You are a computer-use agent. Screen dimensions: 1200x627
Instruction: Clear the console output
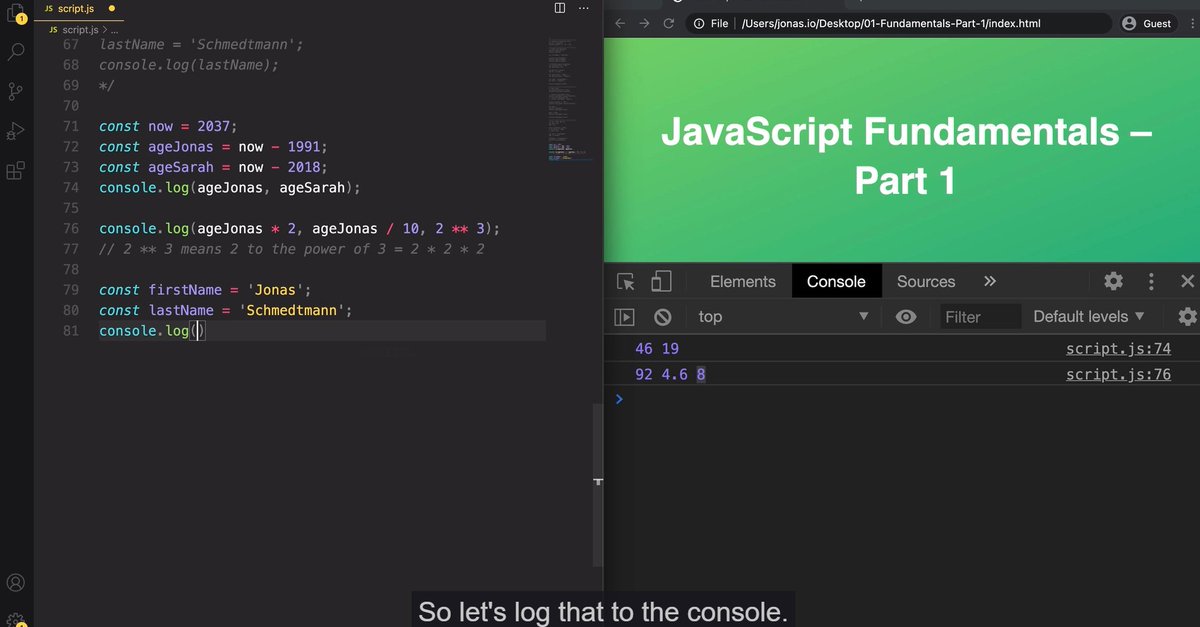(662, 317)
